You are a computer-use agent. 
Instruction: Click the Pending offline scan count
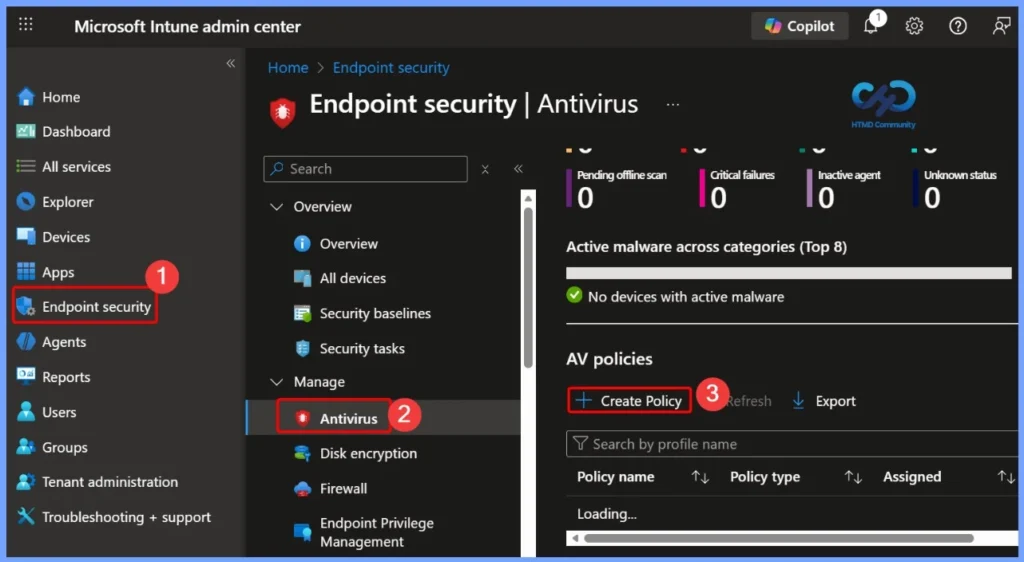click(585, 198)
